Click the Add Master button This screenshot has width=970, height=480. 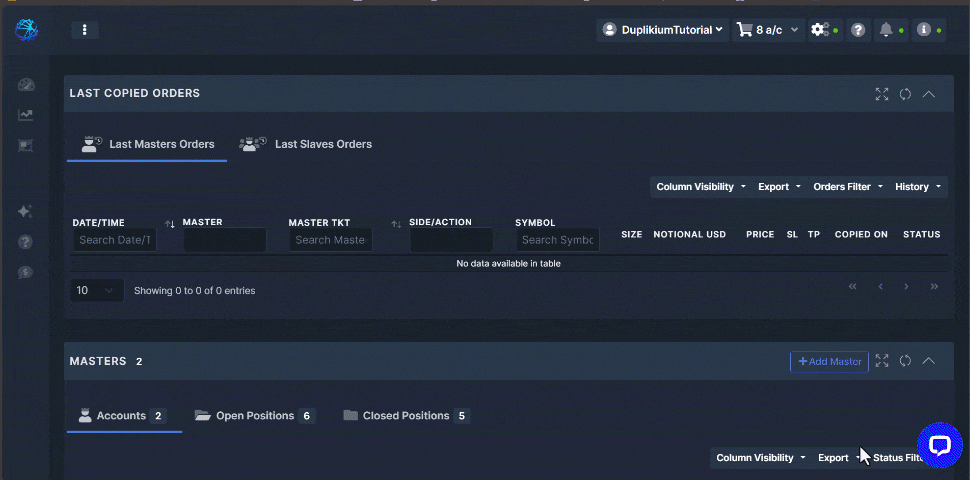pyautogui.click(x=829, y=361)
